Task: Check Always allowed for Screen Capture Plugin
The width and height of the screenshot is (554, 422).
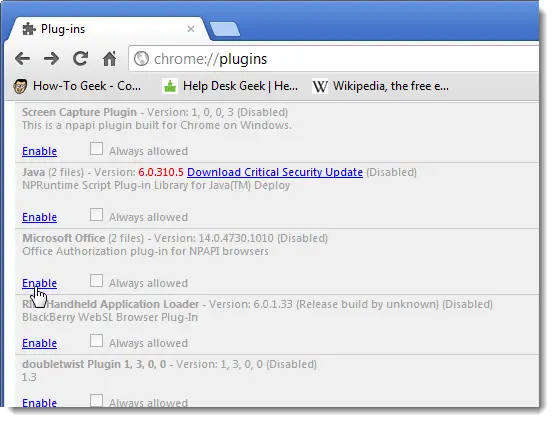Action: (96, 149)
